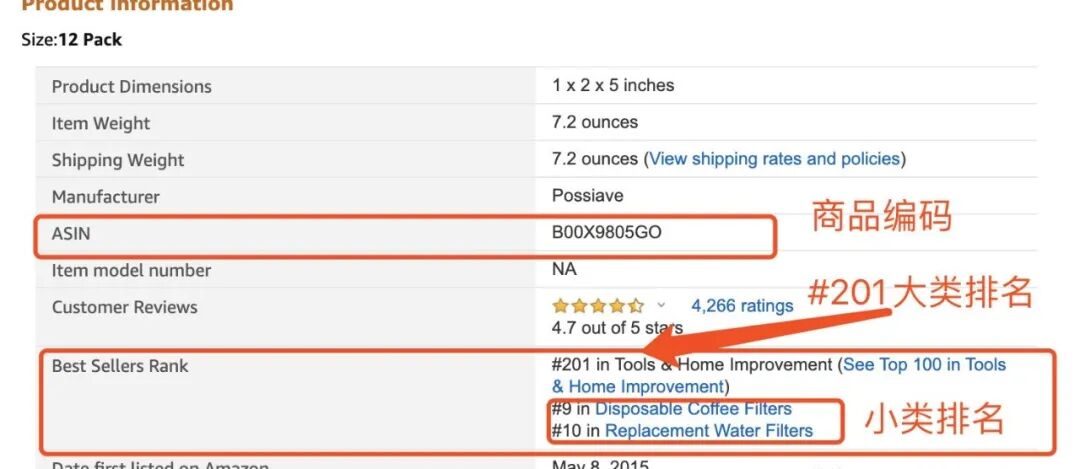Screen dimensions: 1080x469
Task: Click the gold star rating icon
Action: (x=597, y=306)
